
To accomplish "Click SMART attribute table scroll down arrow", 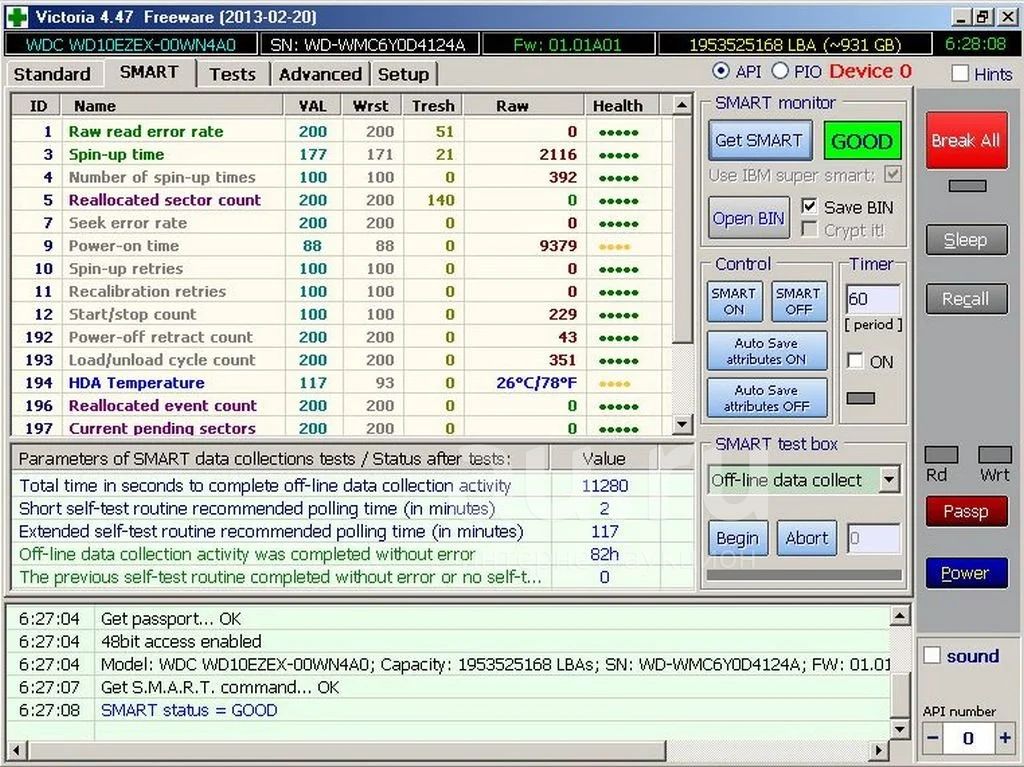I will tap(682, 424).
